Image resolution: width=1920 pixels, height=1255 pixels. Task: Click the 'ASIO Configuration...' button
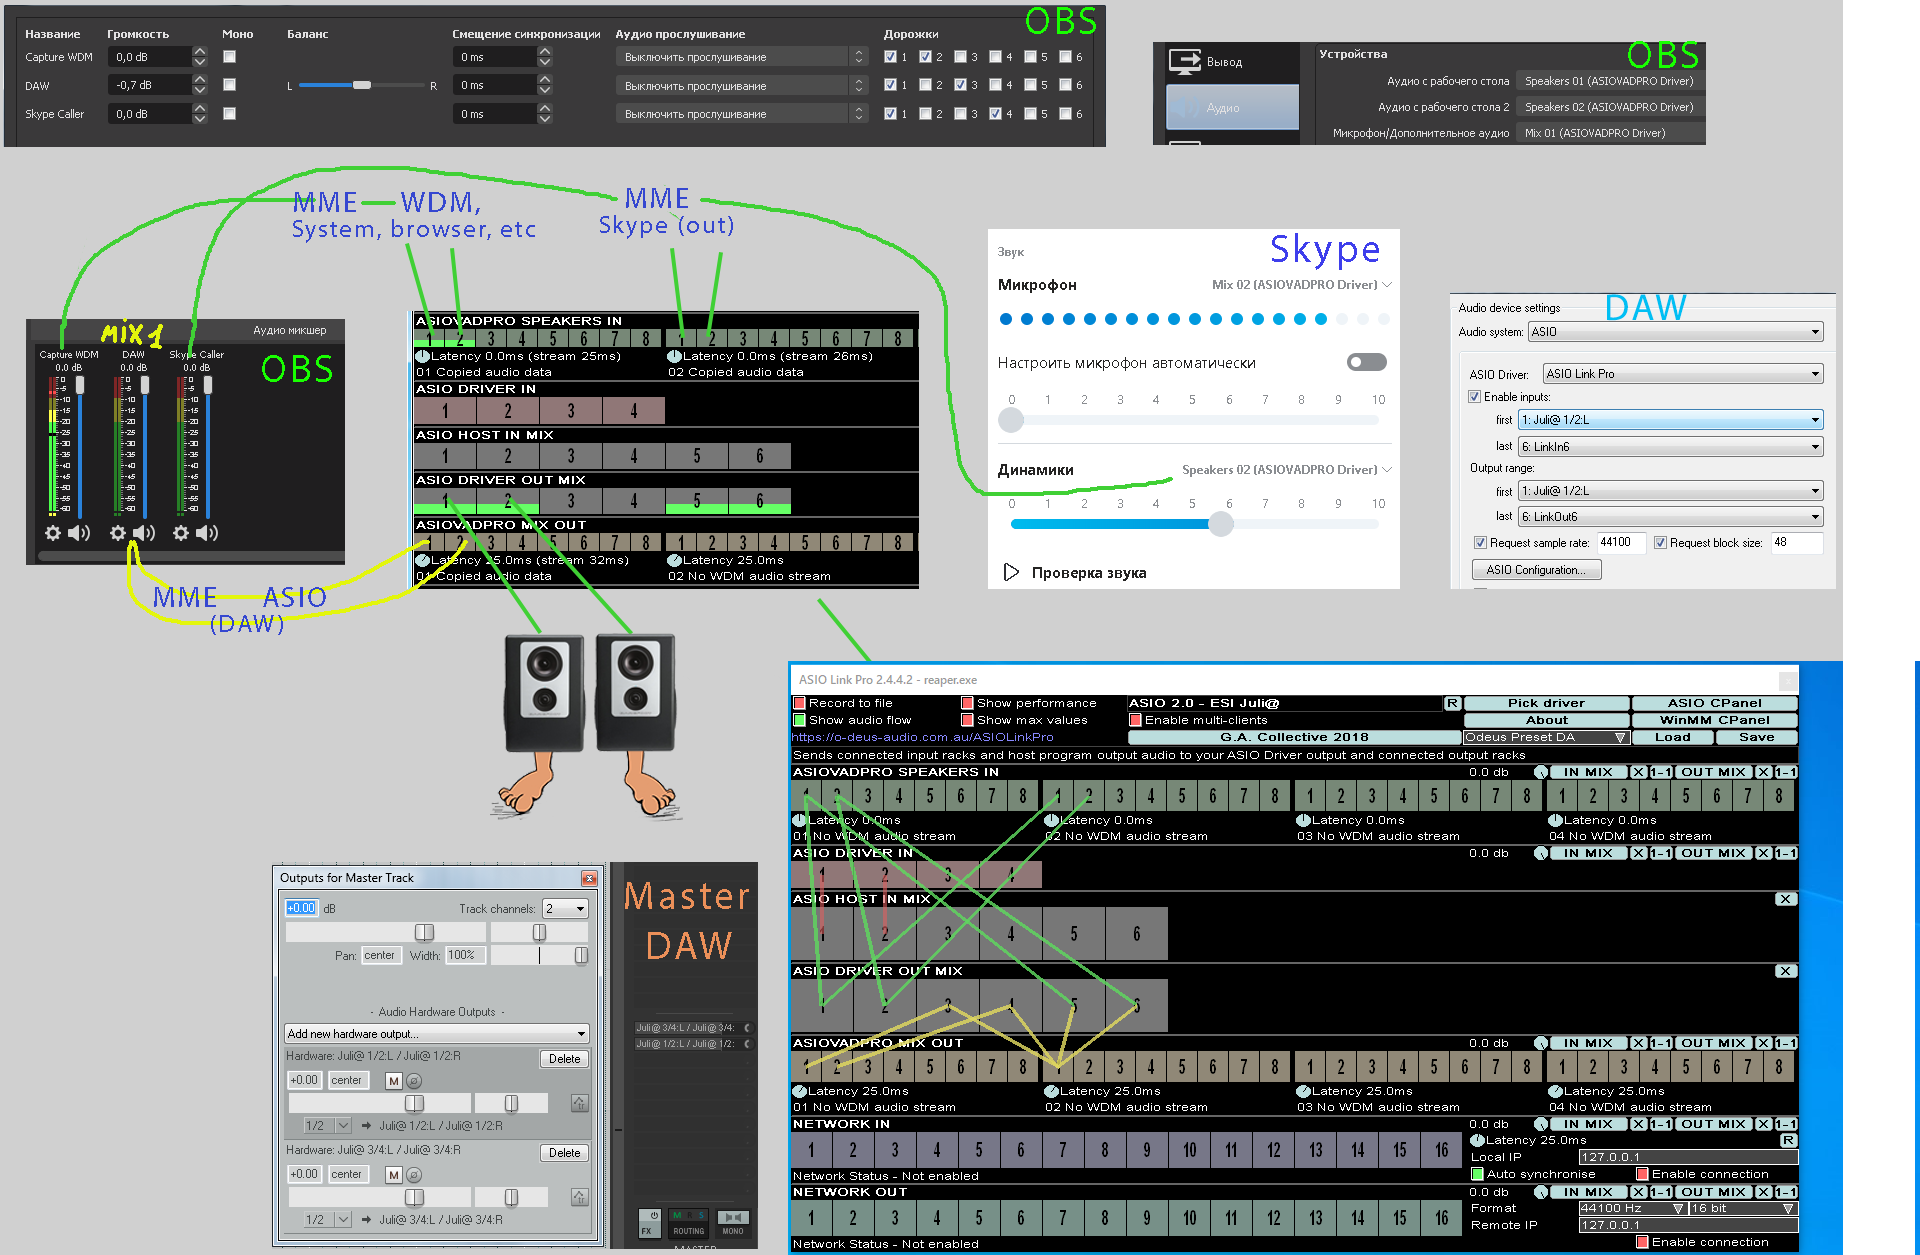point(1536,570)
